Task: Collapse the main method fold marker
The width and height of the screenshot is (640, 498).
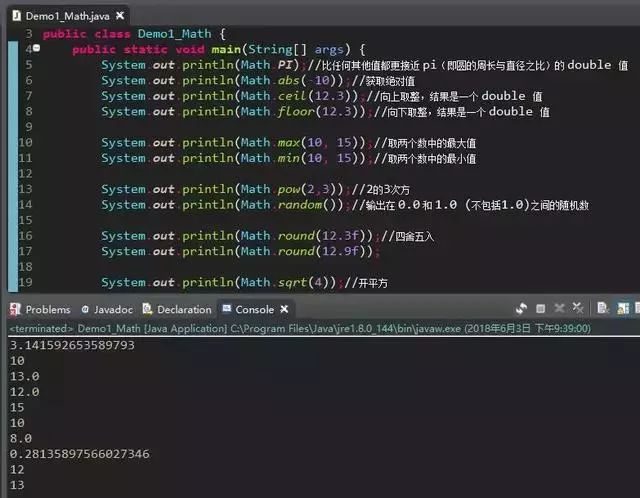Action: pyautogui.click(x=35, y=48)
